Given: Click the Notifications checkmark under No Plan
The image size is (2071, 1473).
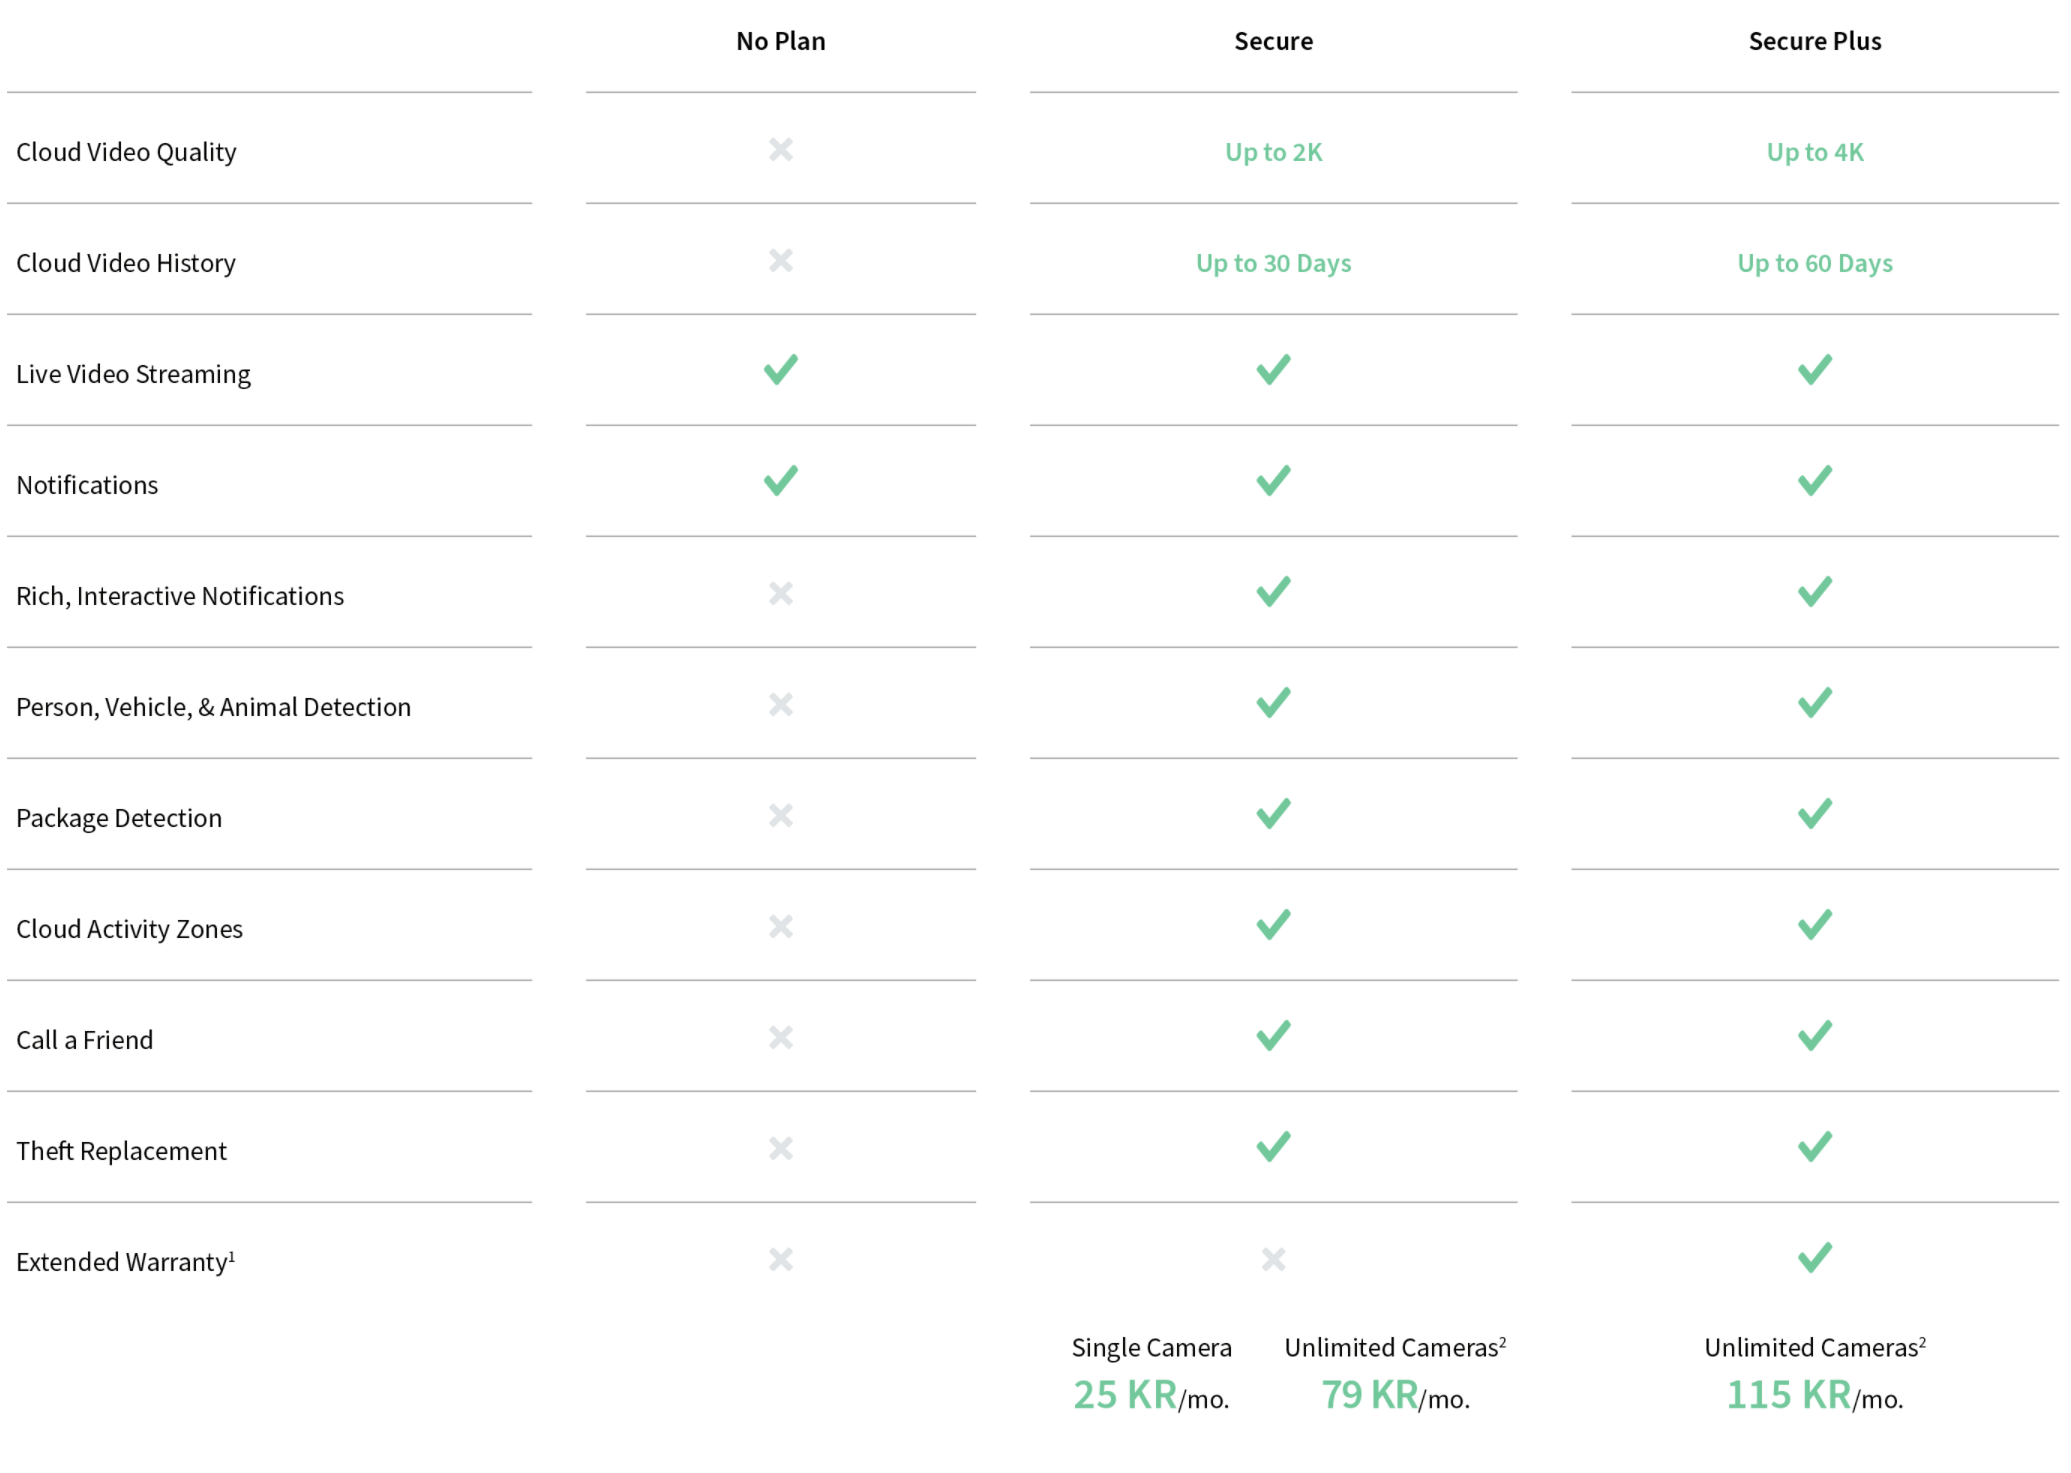Looking at the screenshot, I should click(x=780, y=481).
